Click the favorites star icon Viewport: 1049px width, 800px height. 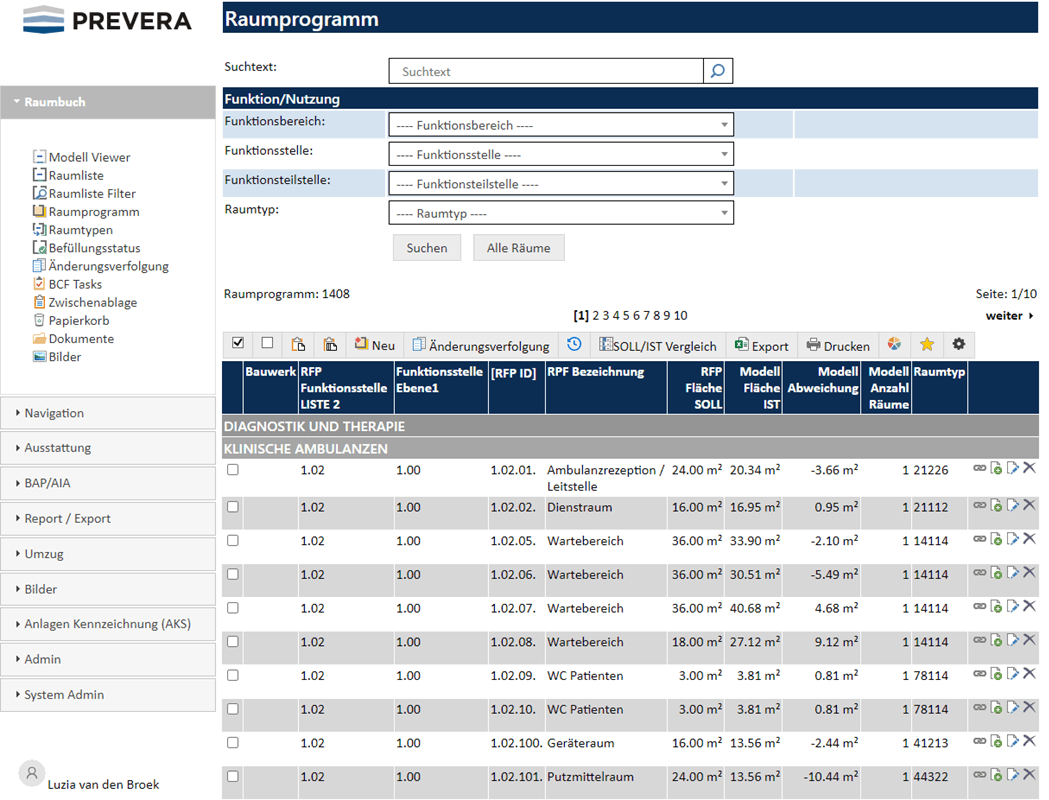(x=927, y=345)
